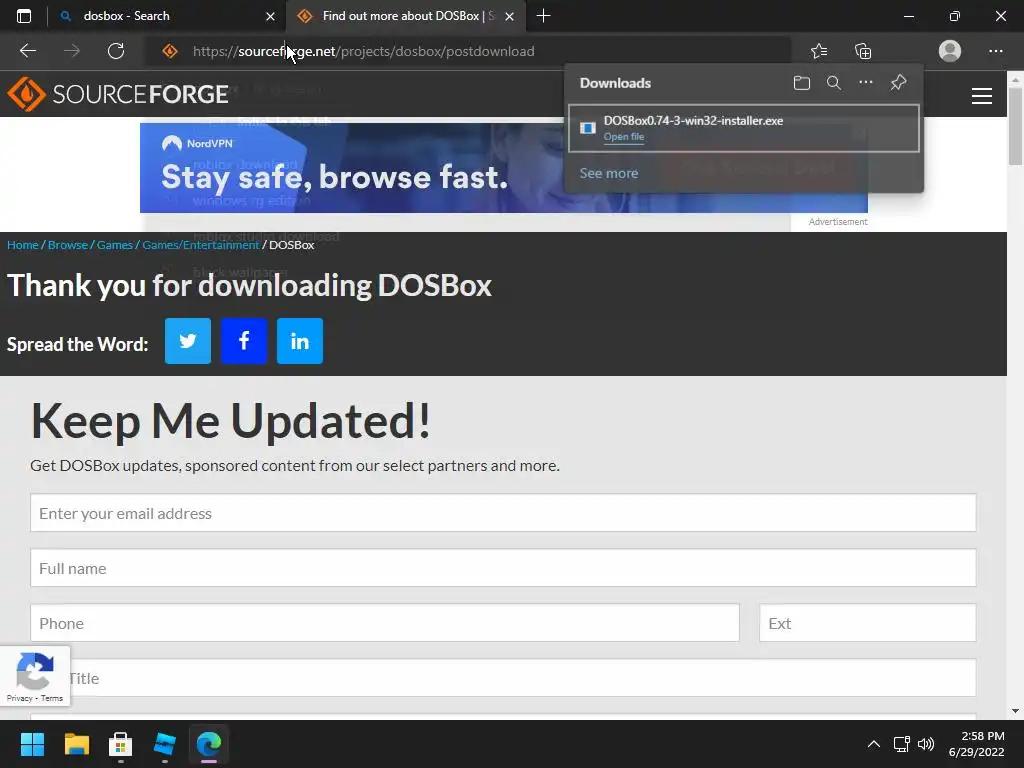Open network status tray icon

[x=902, y=744]
